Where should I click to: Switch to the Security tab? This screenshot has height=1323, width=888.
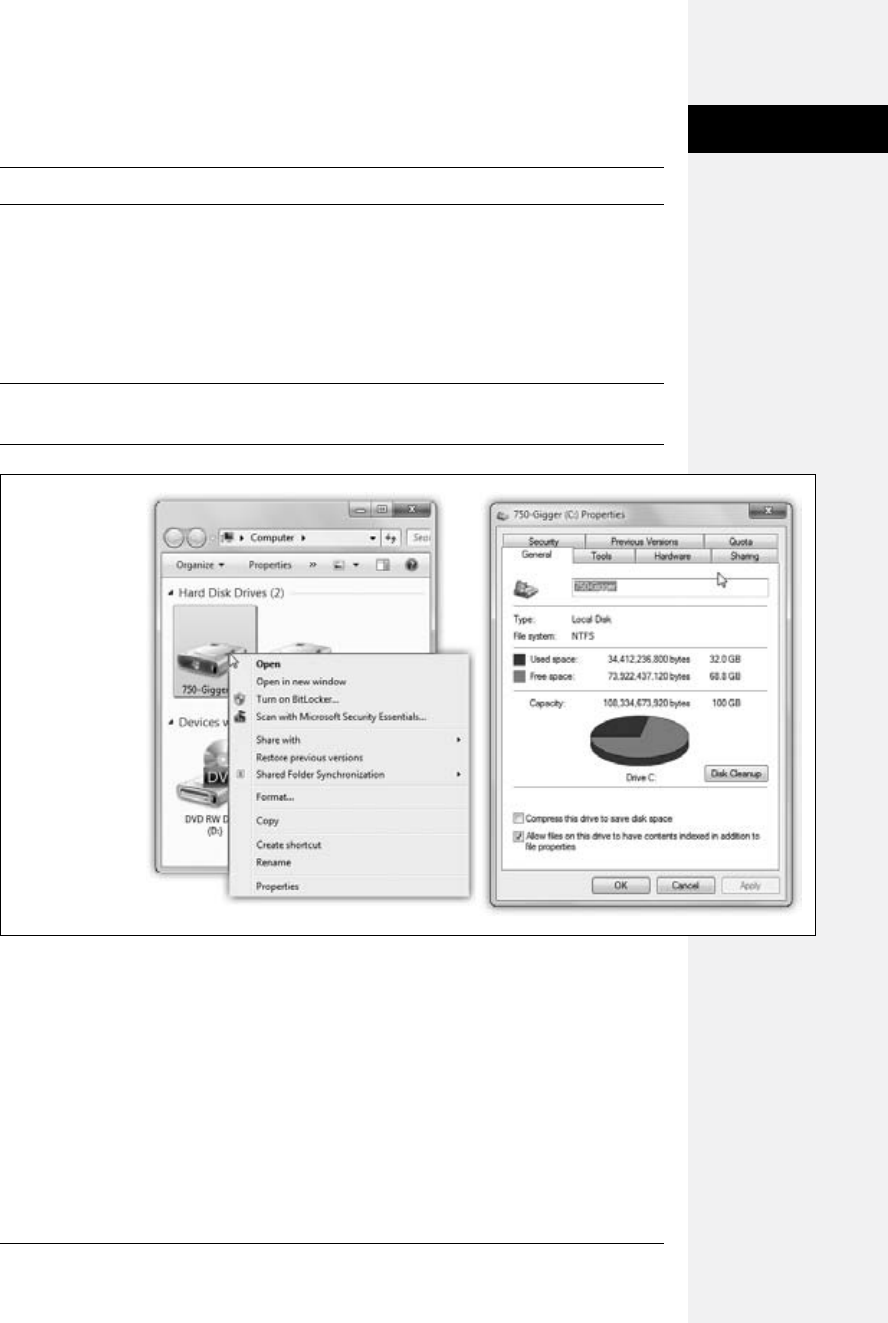pos(542,541)
